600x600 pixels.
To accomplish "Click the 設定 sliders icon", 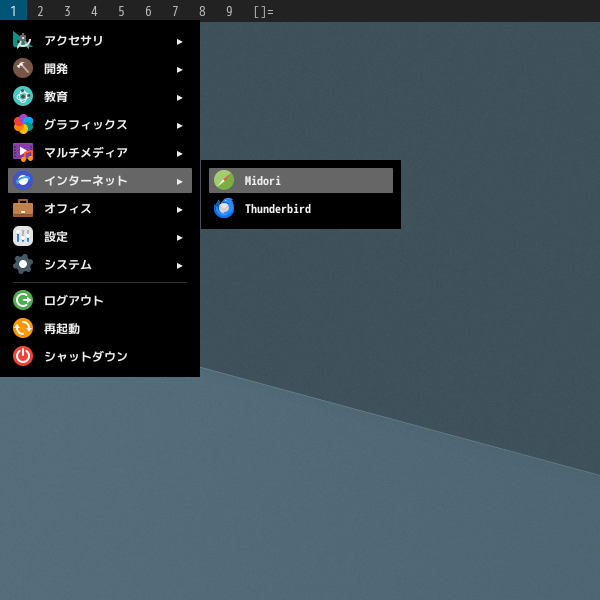I will tap(23, 236).
